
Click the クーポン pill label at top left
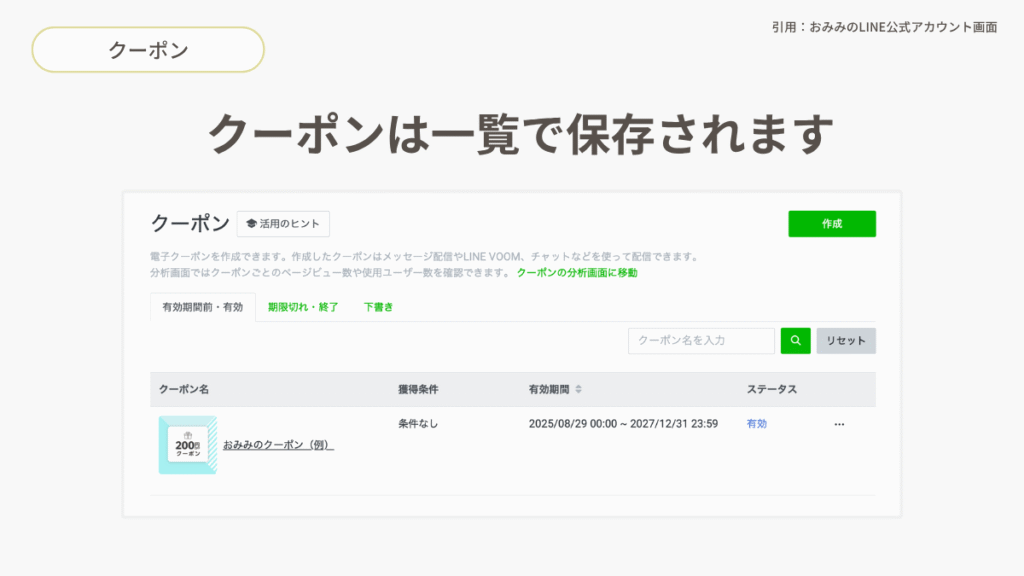pos(148,50)
